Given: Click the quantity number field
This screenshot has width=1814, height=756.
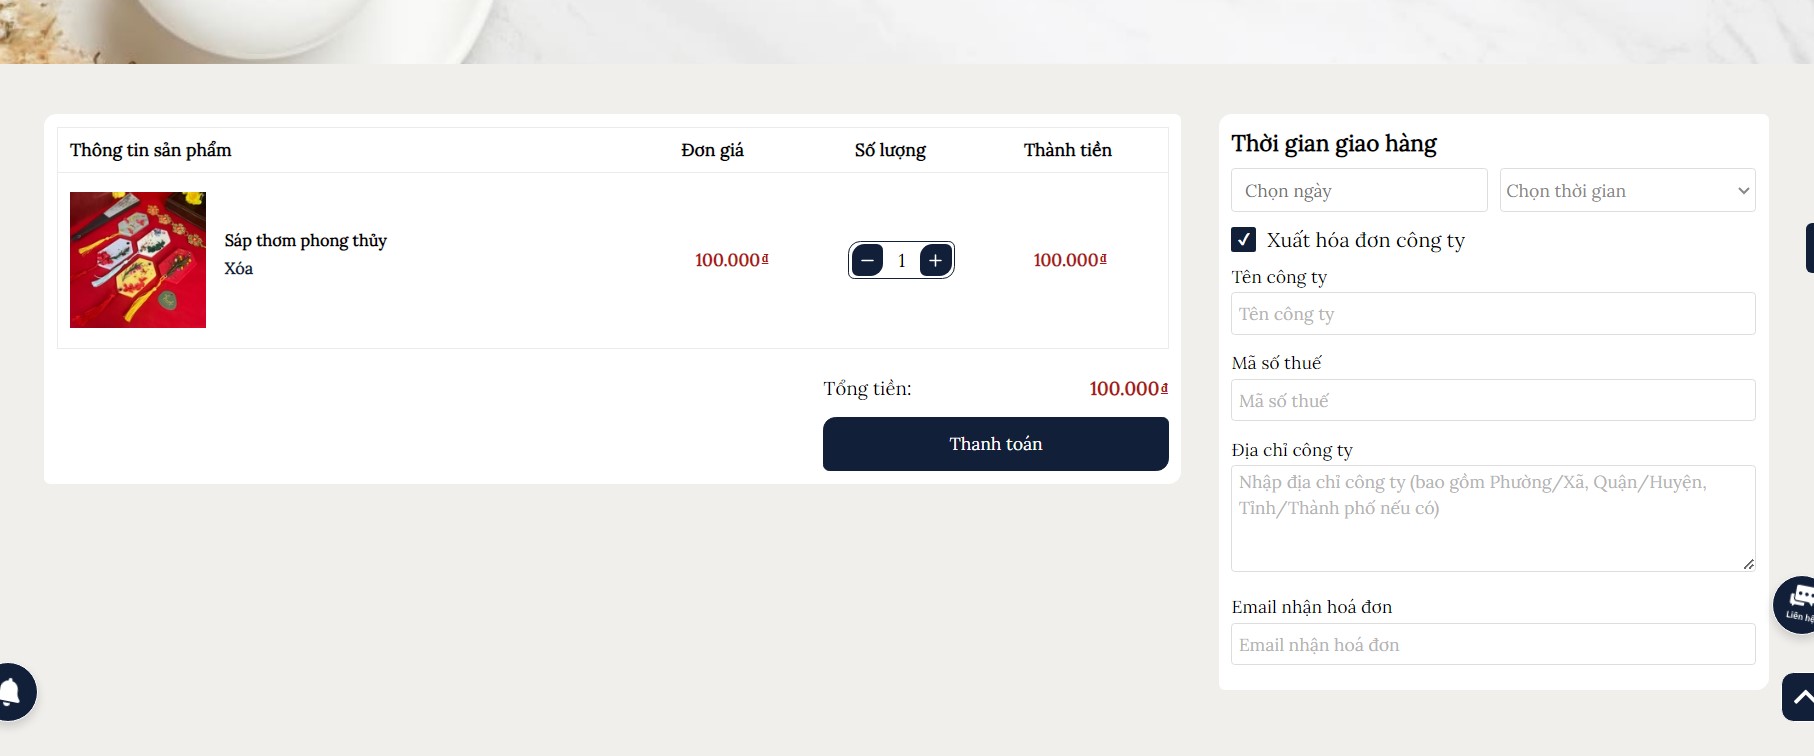Looking at the screenshot, I should click(901, 261).
